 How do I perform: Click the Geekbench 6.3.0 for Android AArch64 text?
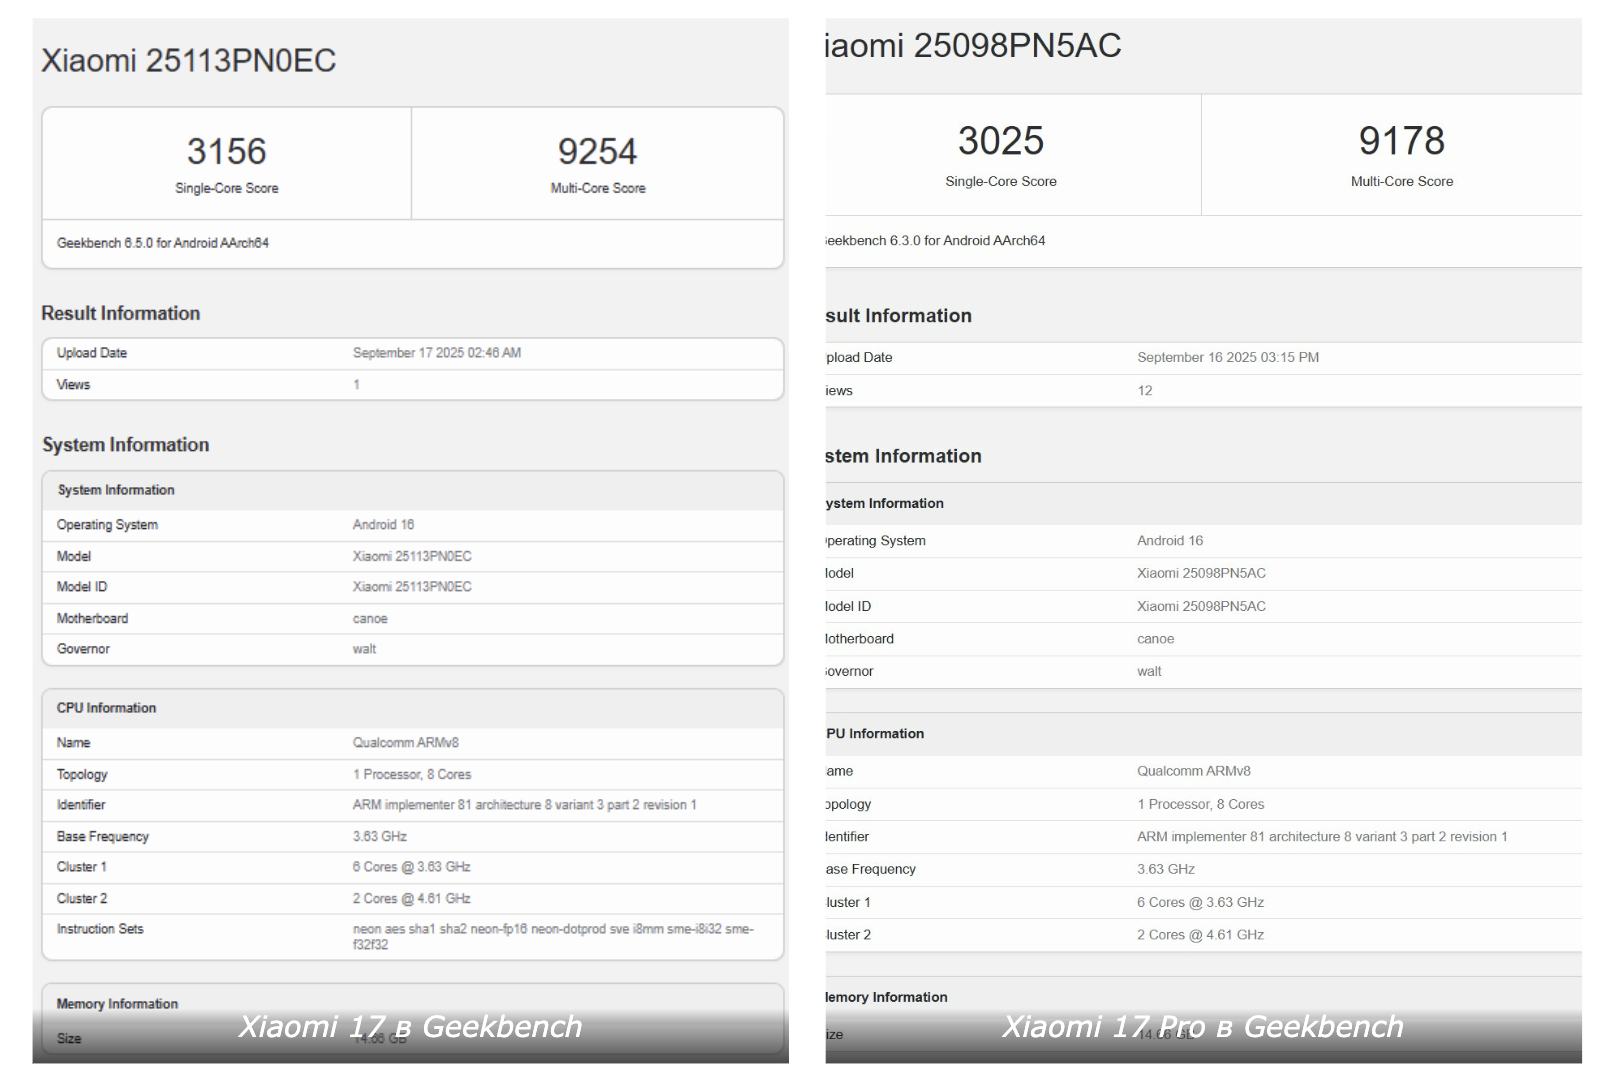pyautogui.click(x=935, y=241)
